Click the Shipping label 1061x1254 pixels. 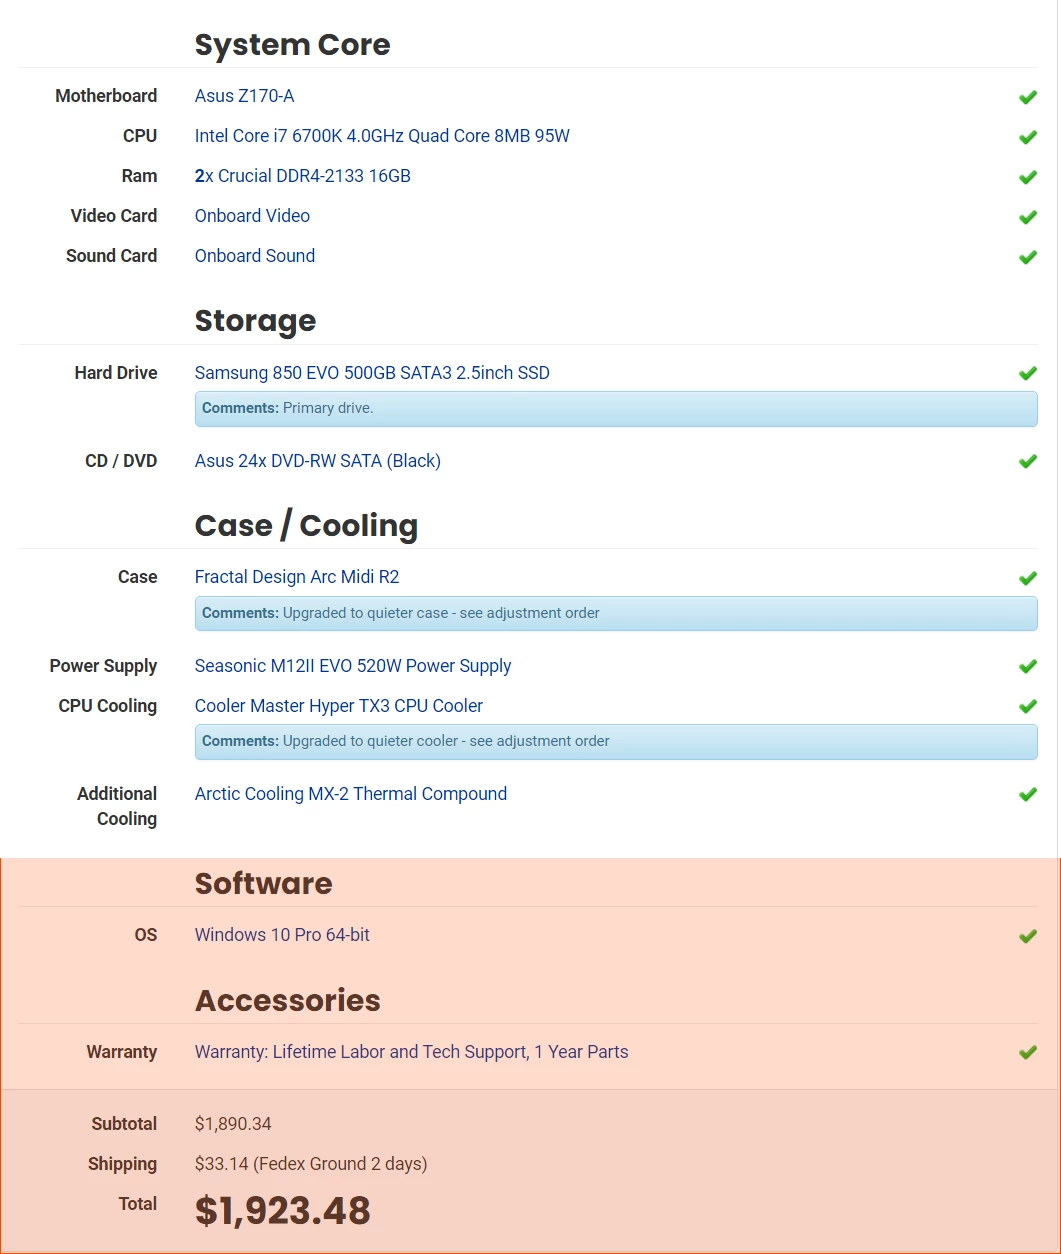(122, 1164)
